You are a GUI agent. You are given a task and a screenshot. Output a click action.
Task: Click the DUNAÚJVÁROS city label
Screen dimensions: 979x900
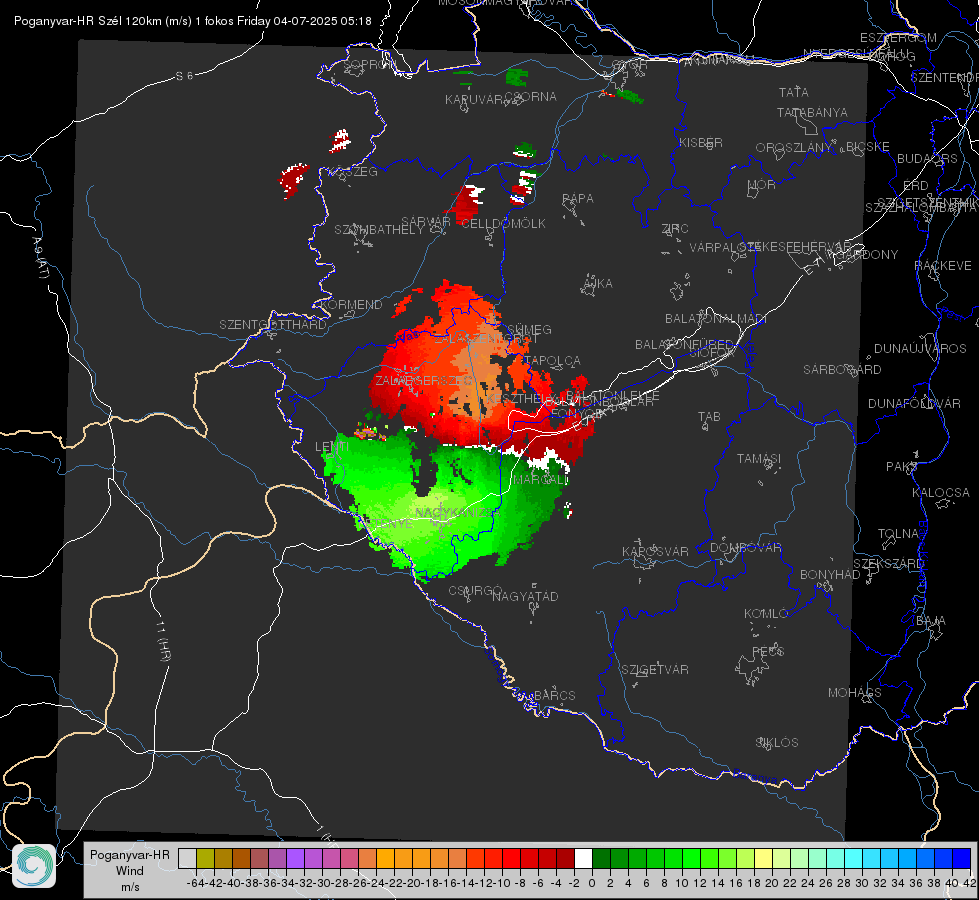[920, 349]
